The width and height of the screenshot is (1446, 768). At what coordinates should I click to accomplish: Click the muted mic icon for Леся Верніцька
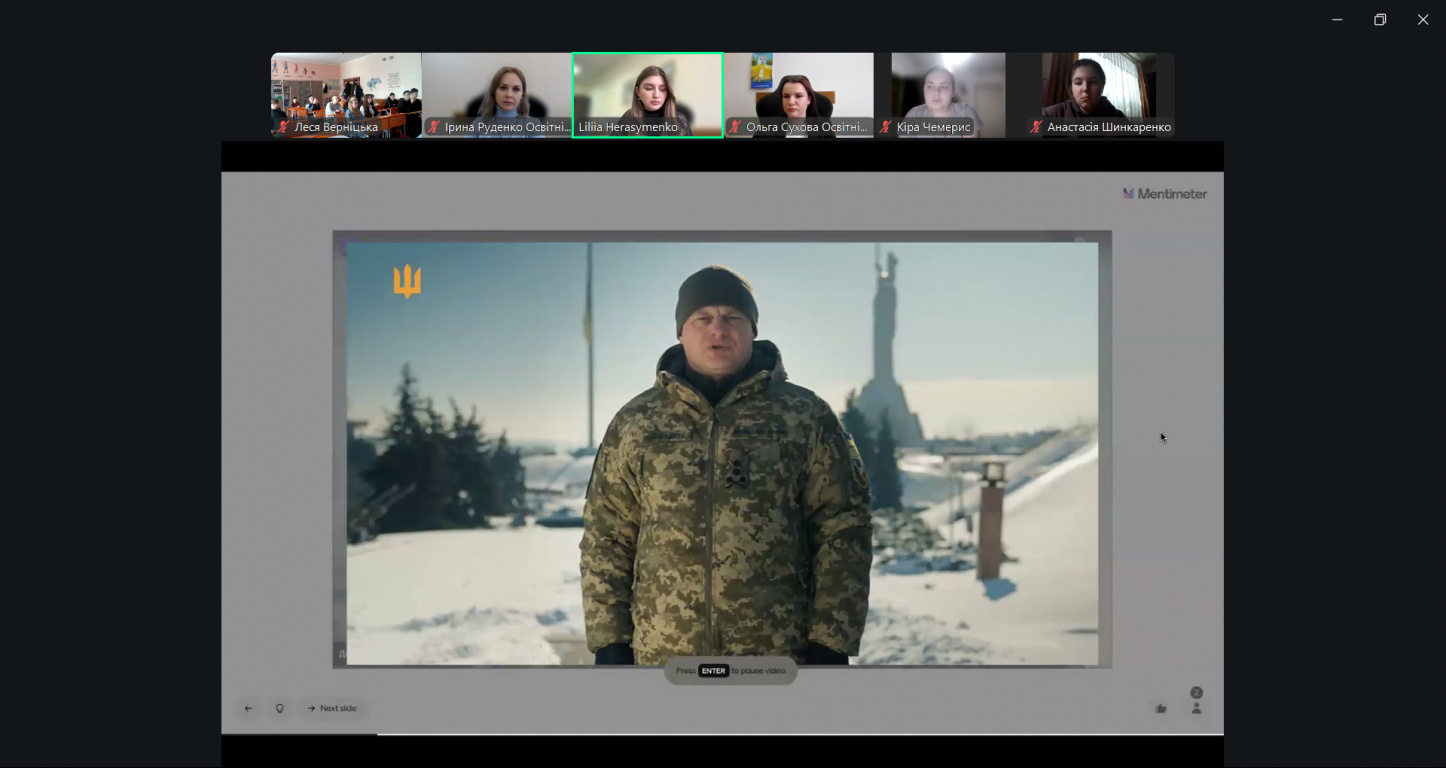[x=284, y=127]
